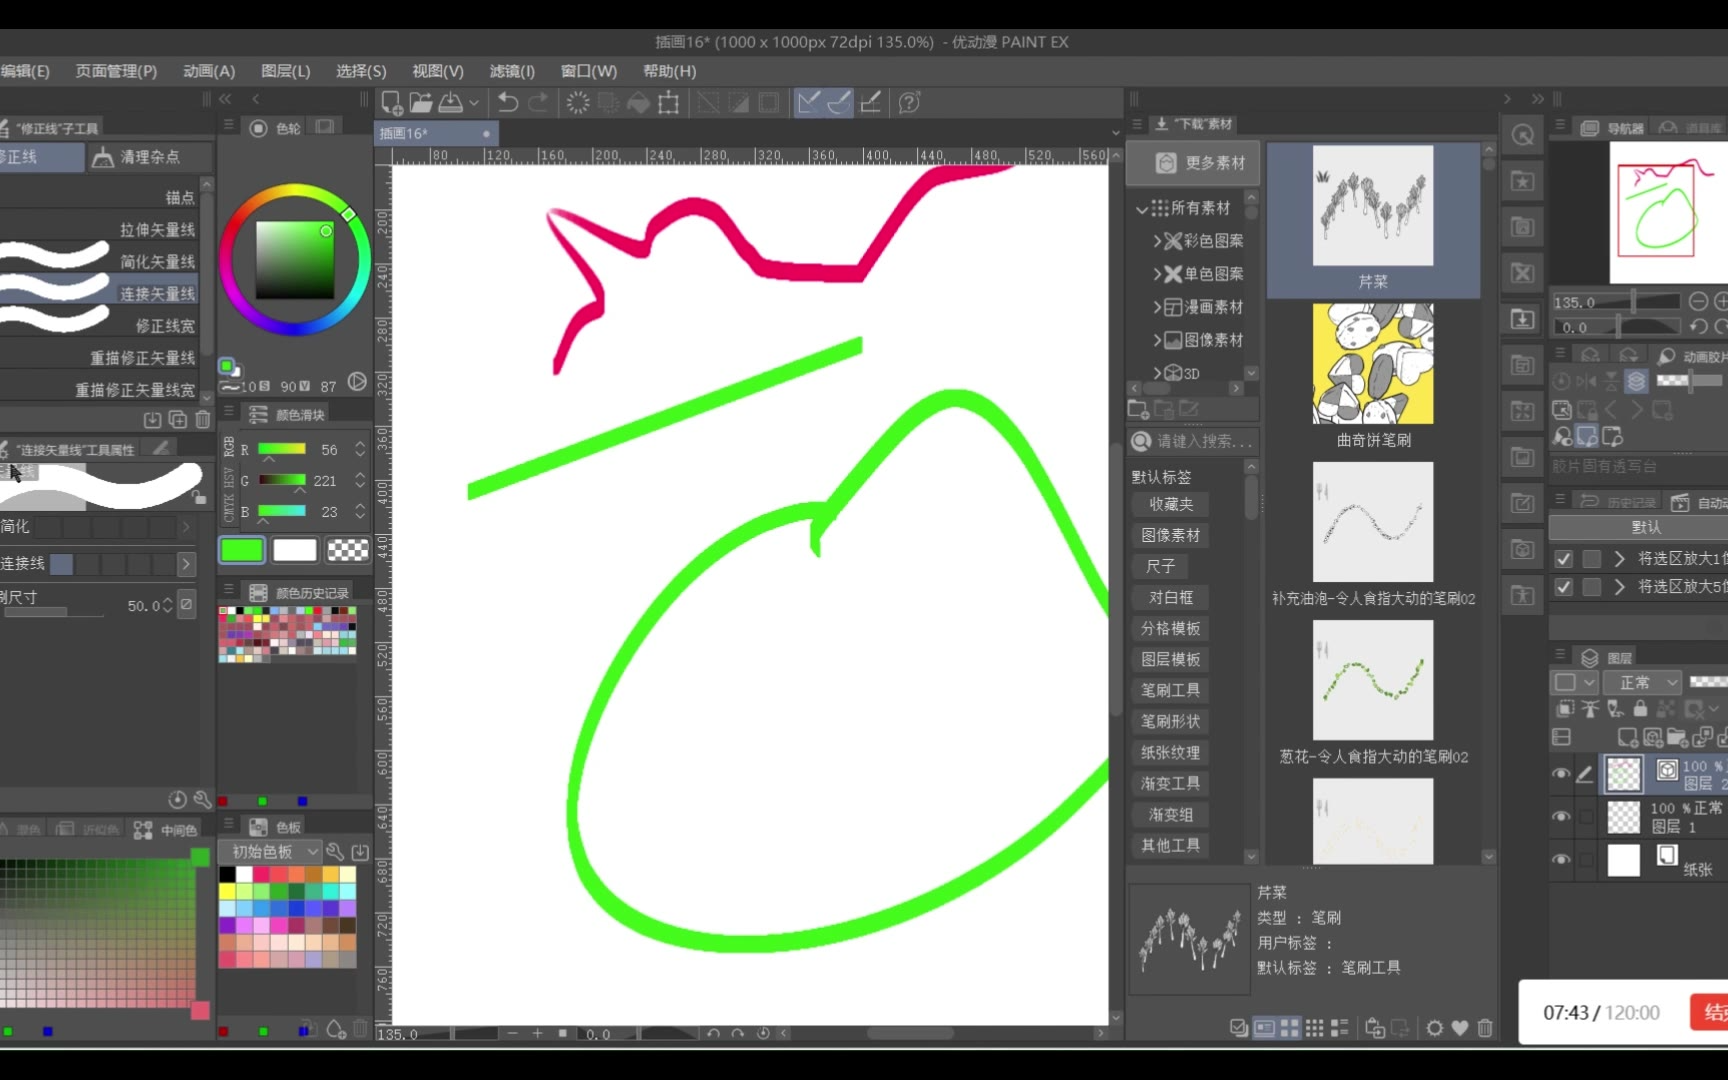The width and height of the screenshot is (1728, 1080).
Task: Open the 滤镜(I) menu
Action: (x=512, y=71)
